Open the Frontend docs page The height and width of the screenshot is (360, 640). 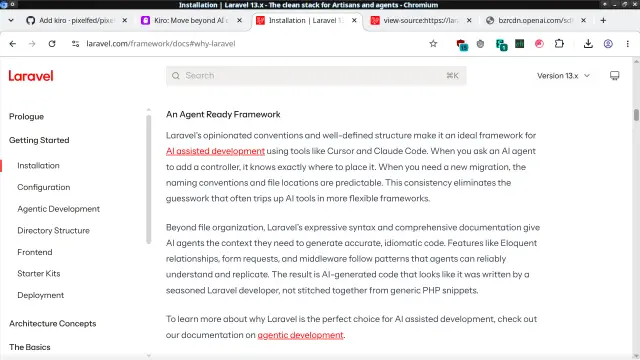tap(35, 252)
